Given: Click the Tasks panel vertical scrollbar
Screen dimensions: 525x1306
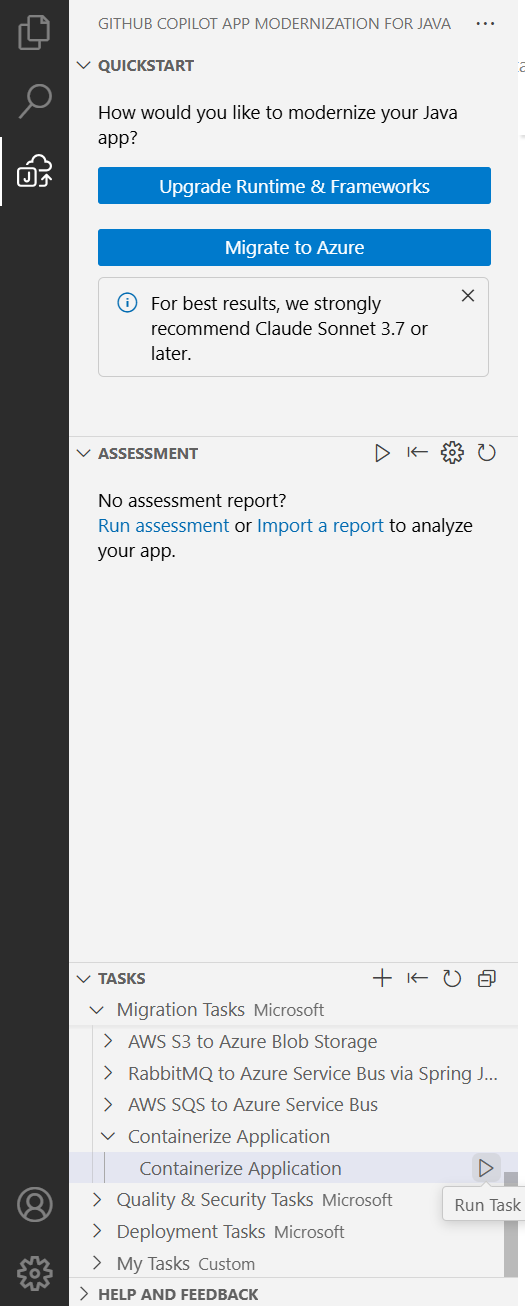Looking at the screenshot, I should pos(511,1224).
